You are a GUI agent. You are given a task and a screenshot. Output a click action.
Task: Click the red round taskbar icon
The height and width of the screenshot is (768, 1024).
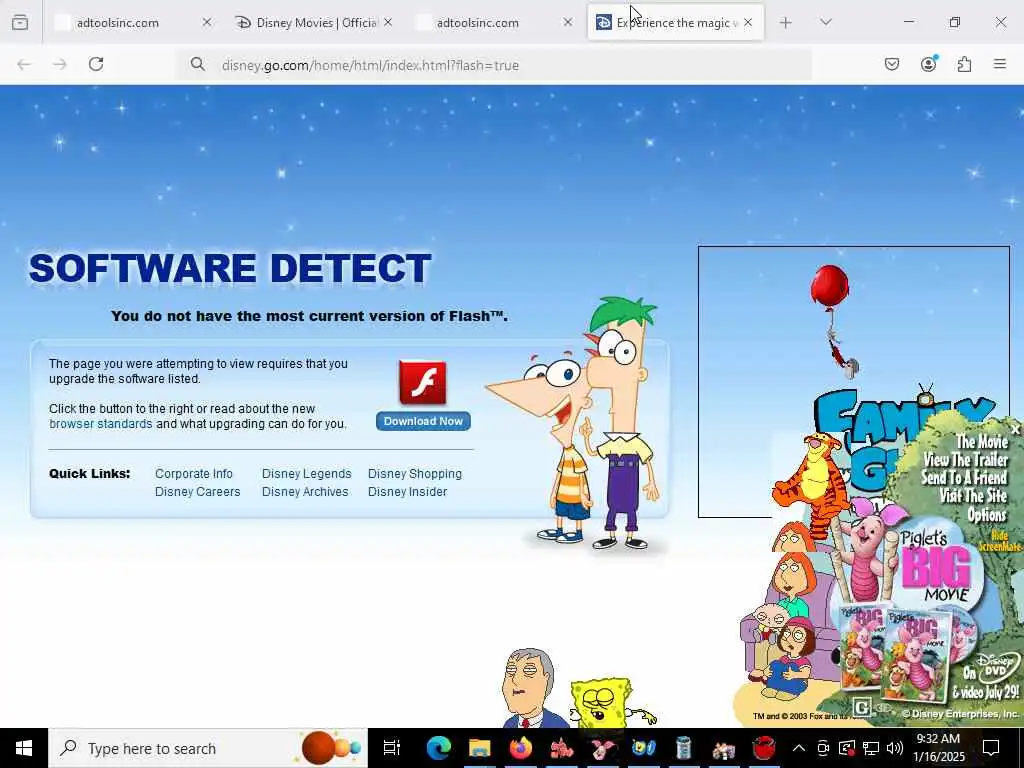764,748
